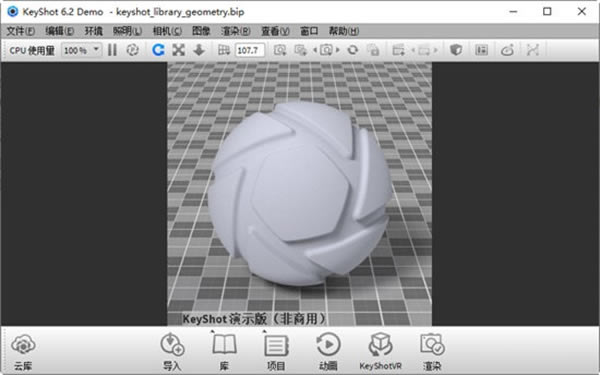Go to the previous studio arrow
Screen dimensions: 600x375
click(x=413, y=50)
